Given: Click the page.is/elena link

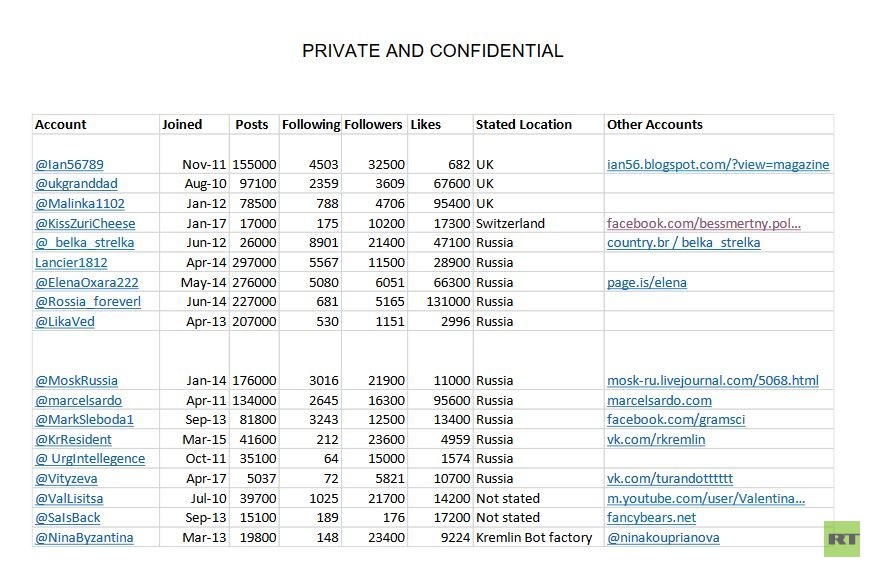Looking at the screenshot, I should coord(646,282).
